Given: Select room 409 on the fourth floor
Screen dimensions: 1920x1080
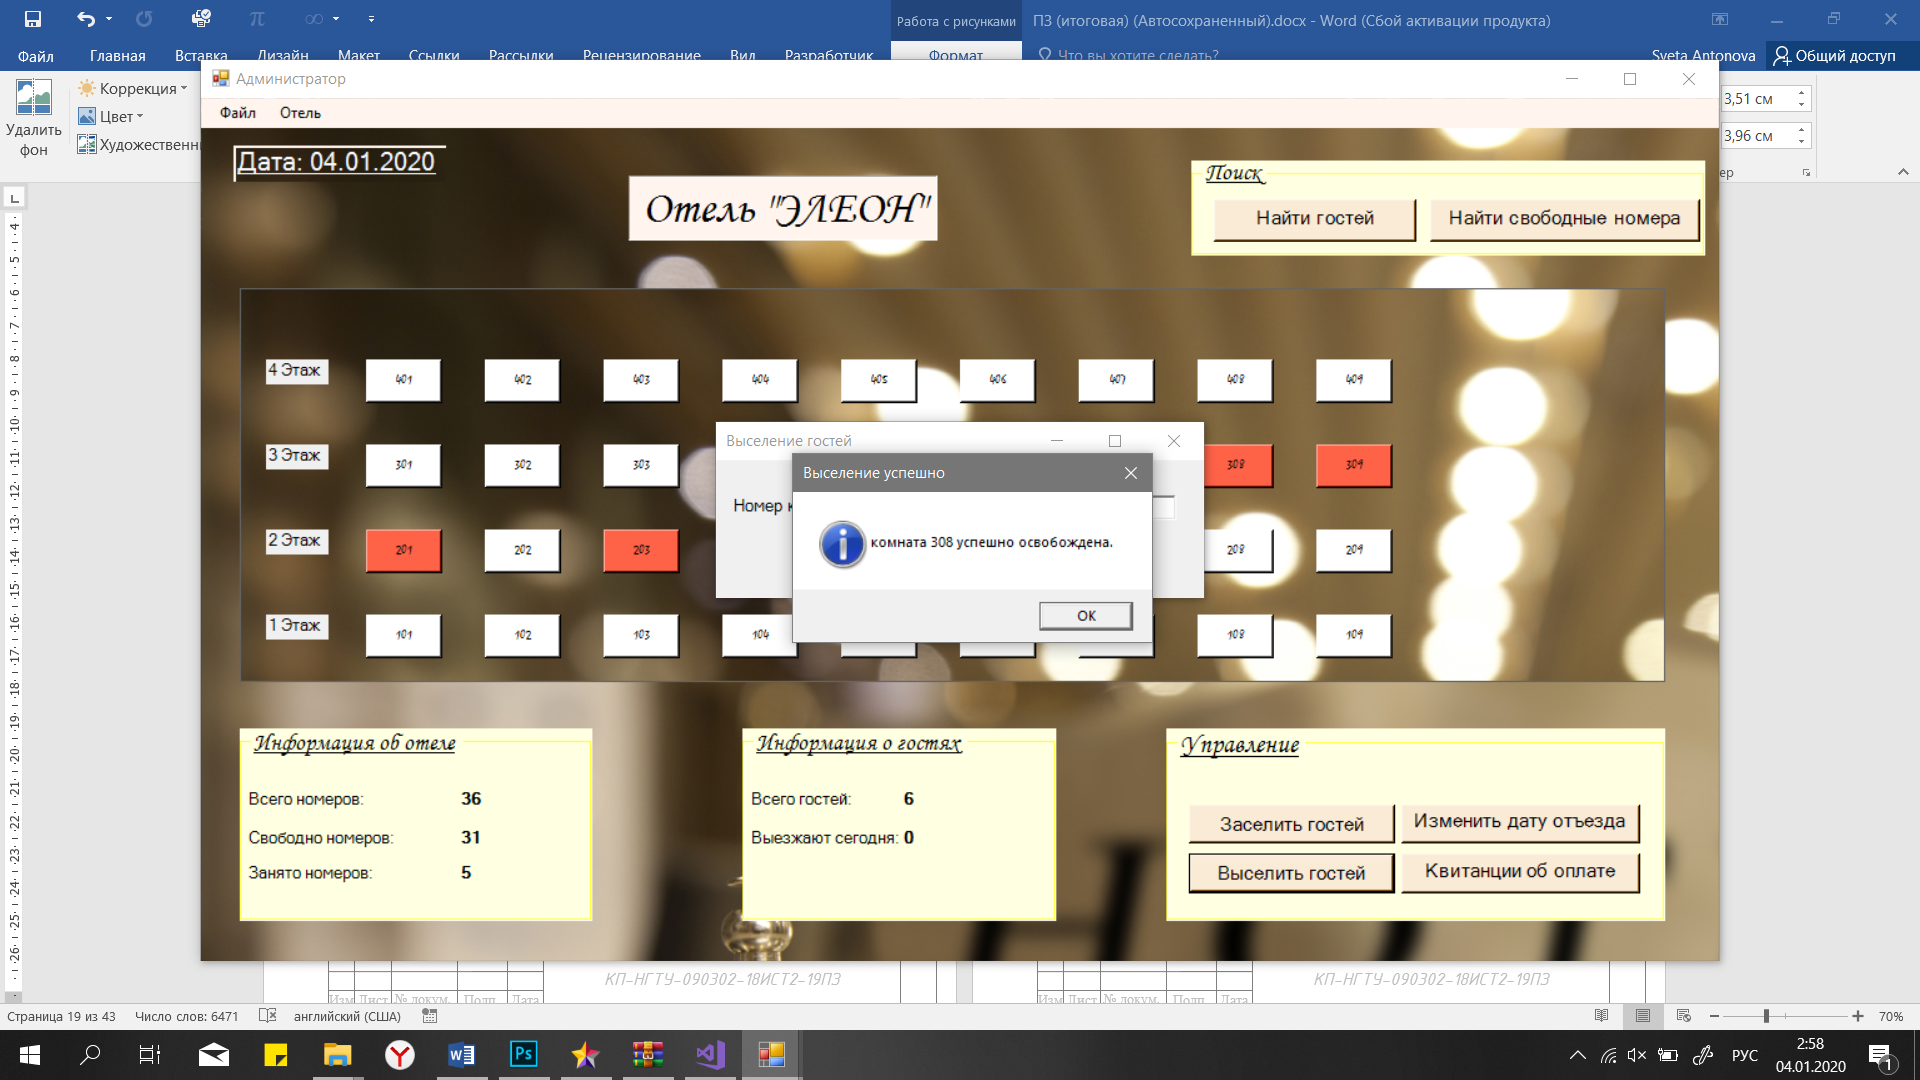Looking at the screenshot, I should pyautogui.click(x=1354, y=380).
